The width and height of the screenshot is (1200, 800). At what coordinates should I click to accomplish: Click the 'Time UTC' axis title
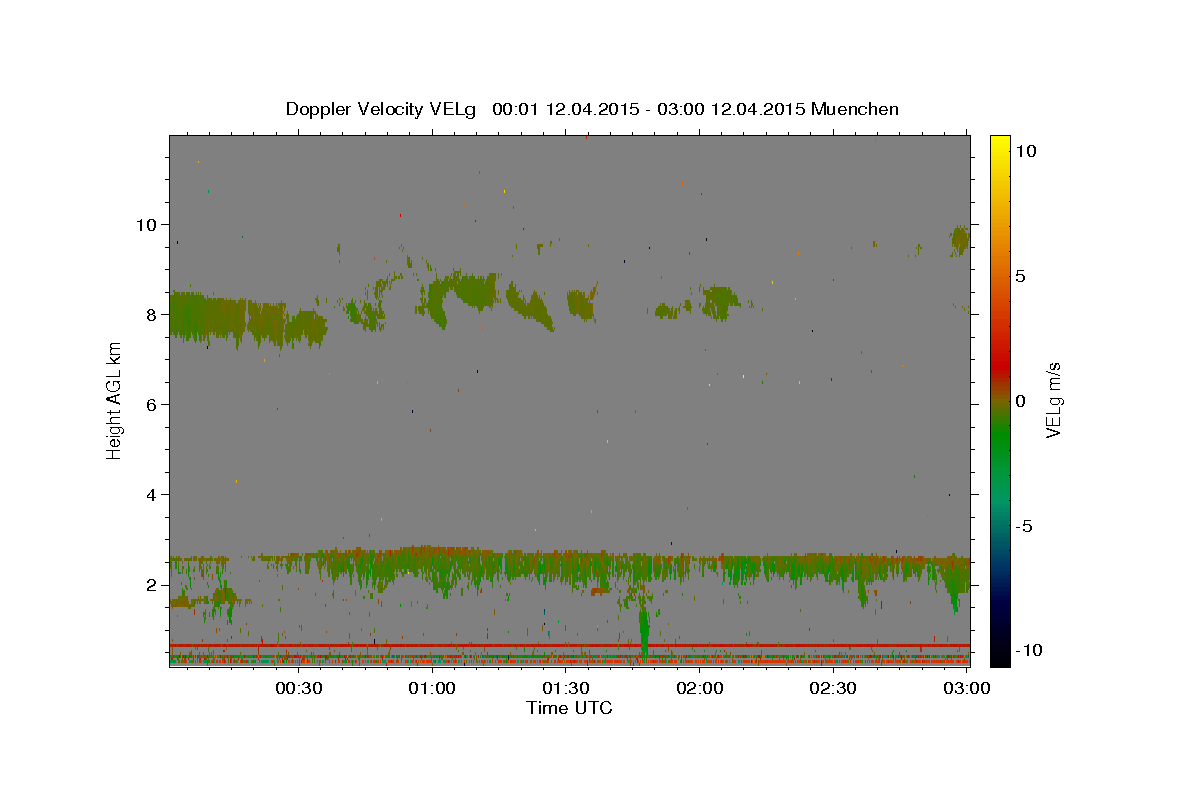[x=569, y=708]
